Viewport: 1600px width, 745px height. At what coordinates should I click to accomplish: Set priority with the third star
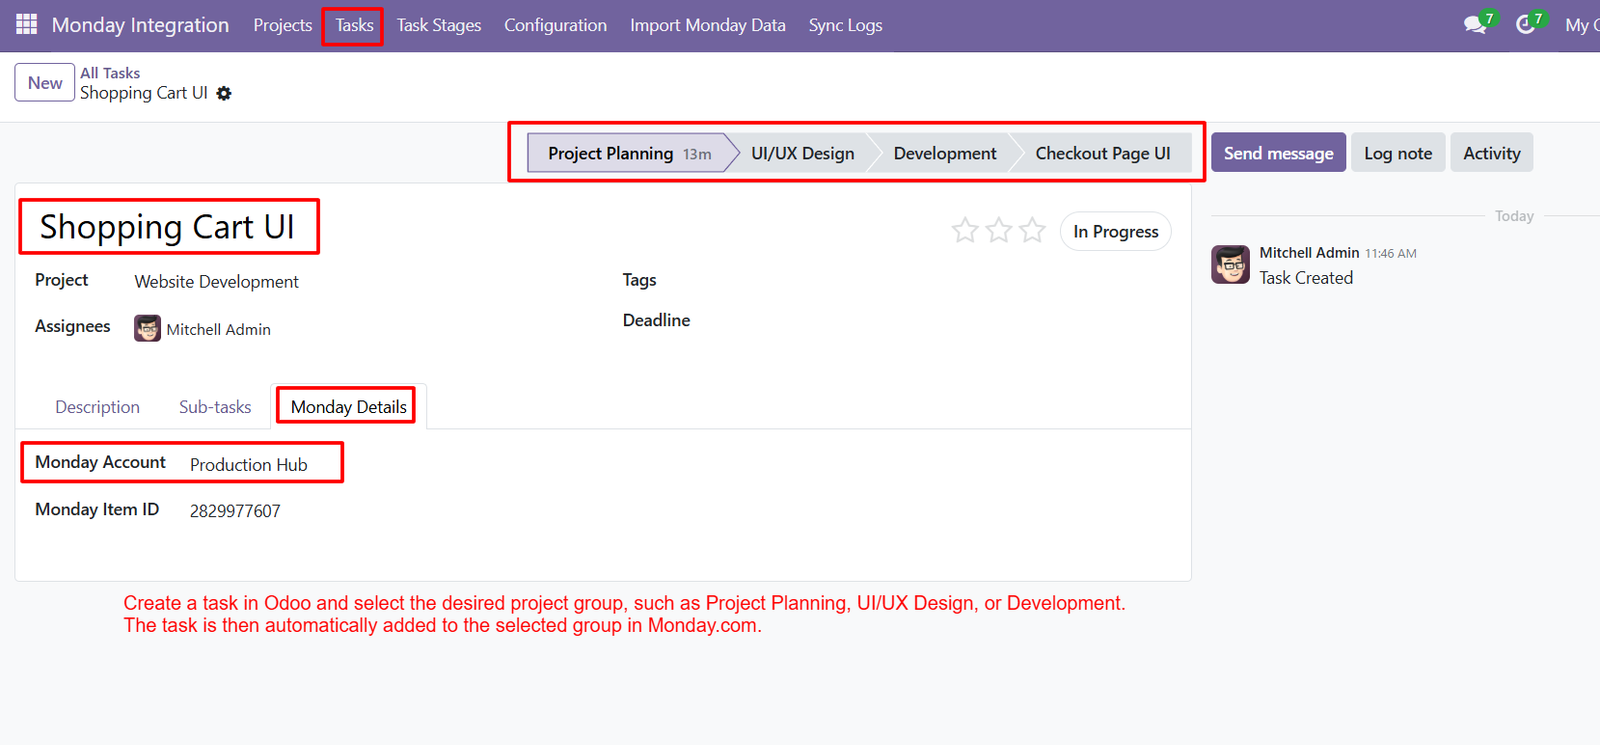coord(1032,231)
